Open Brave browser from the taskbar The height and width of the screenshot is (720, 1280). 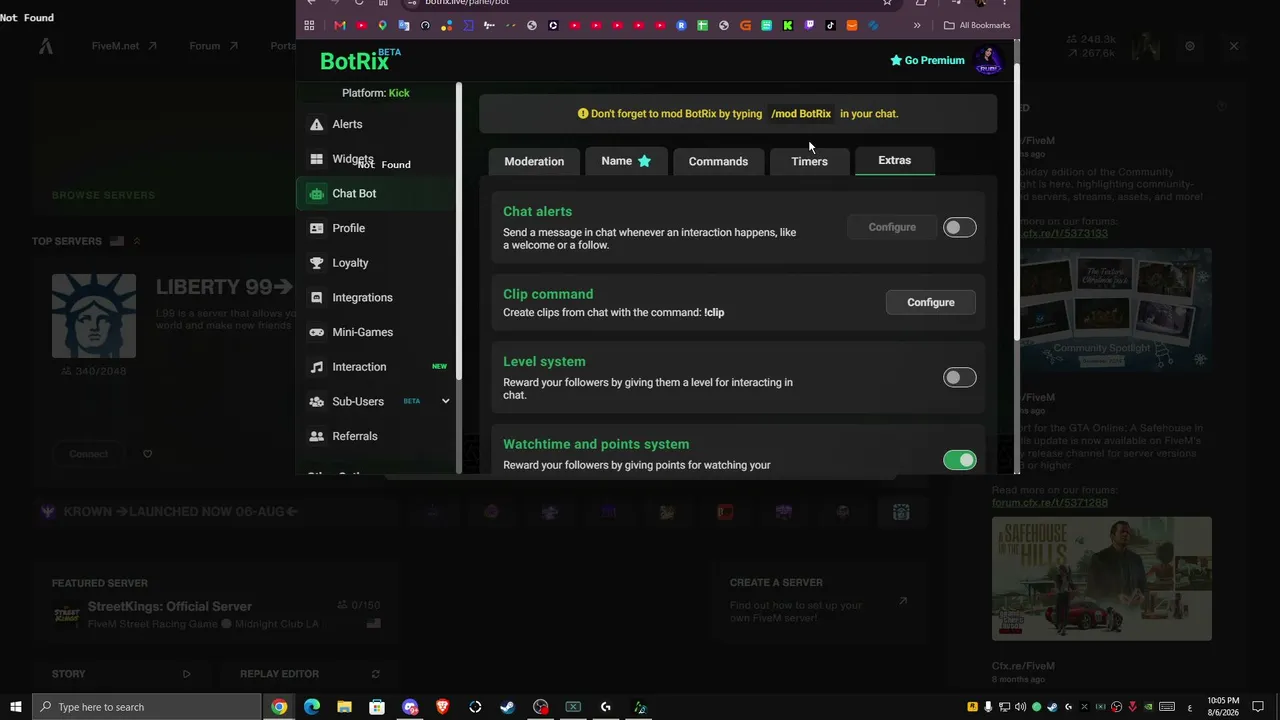(x=443, y=707)
